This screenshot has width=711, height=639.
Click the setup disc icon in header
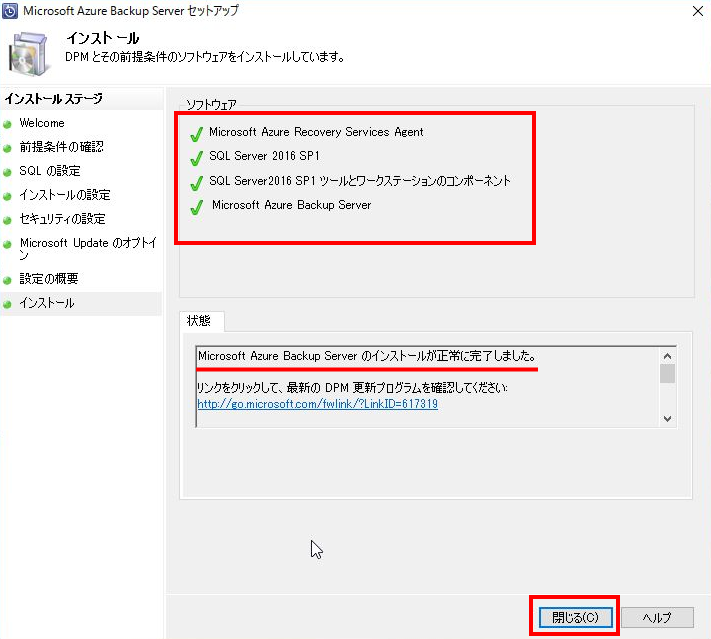(28, 54)
